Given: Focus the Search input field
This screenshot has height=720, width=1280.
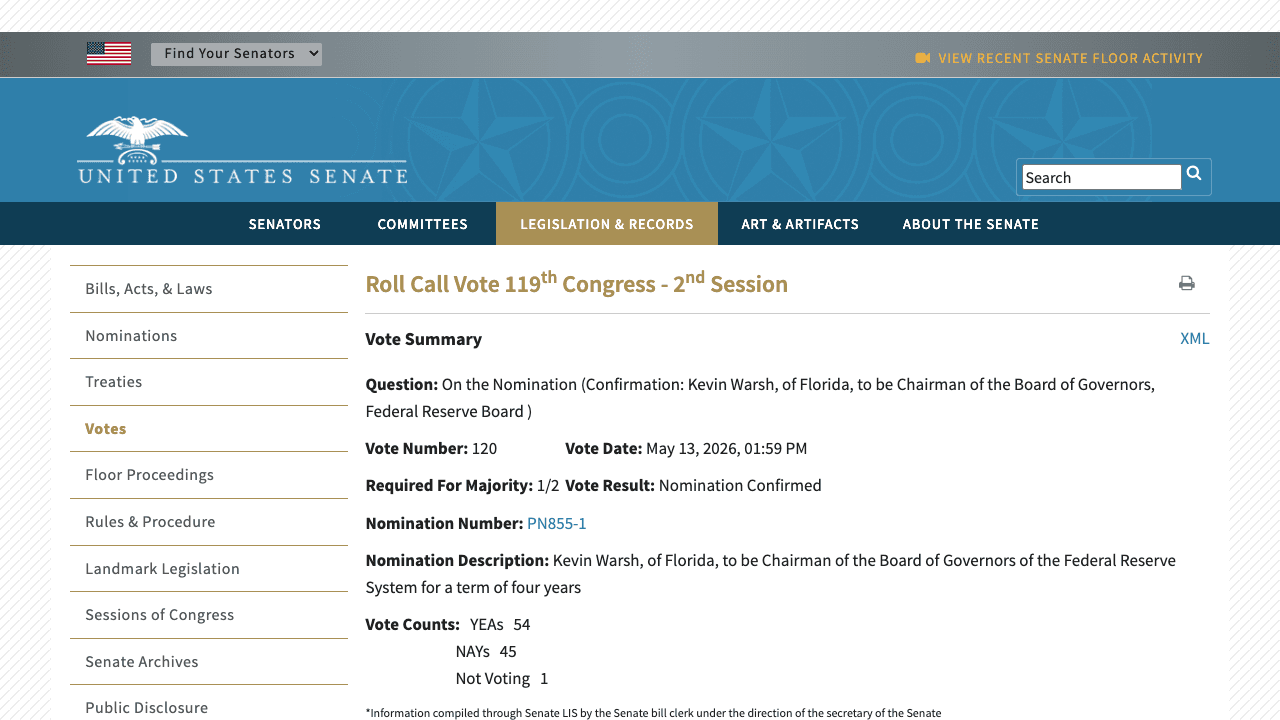Looking at the screenshot, I should [1101, 177].
